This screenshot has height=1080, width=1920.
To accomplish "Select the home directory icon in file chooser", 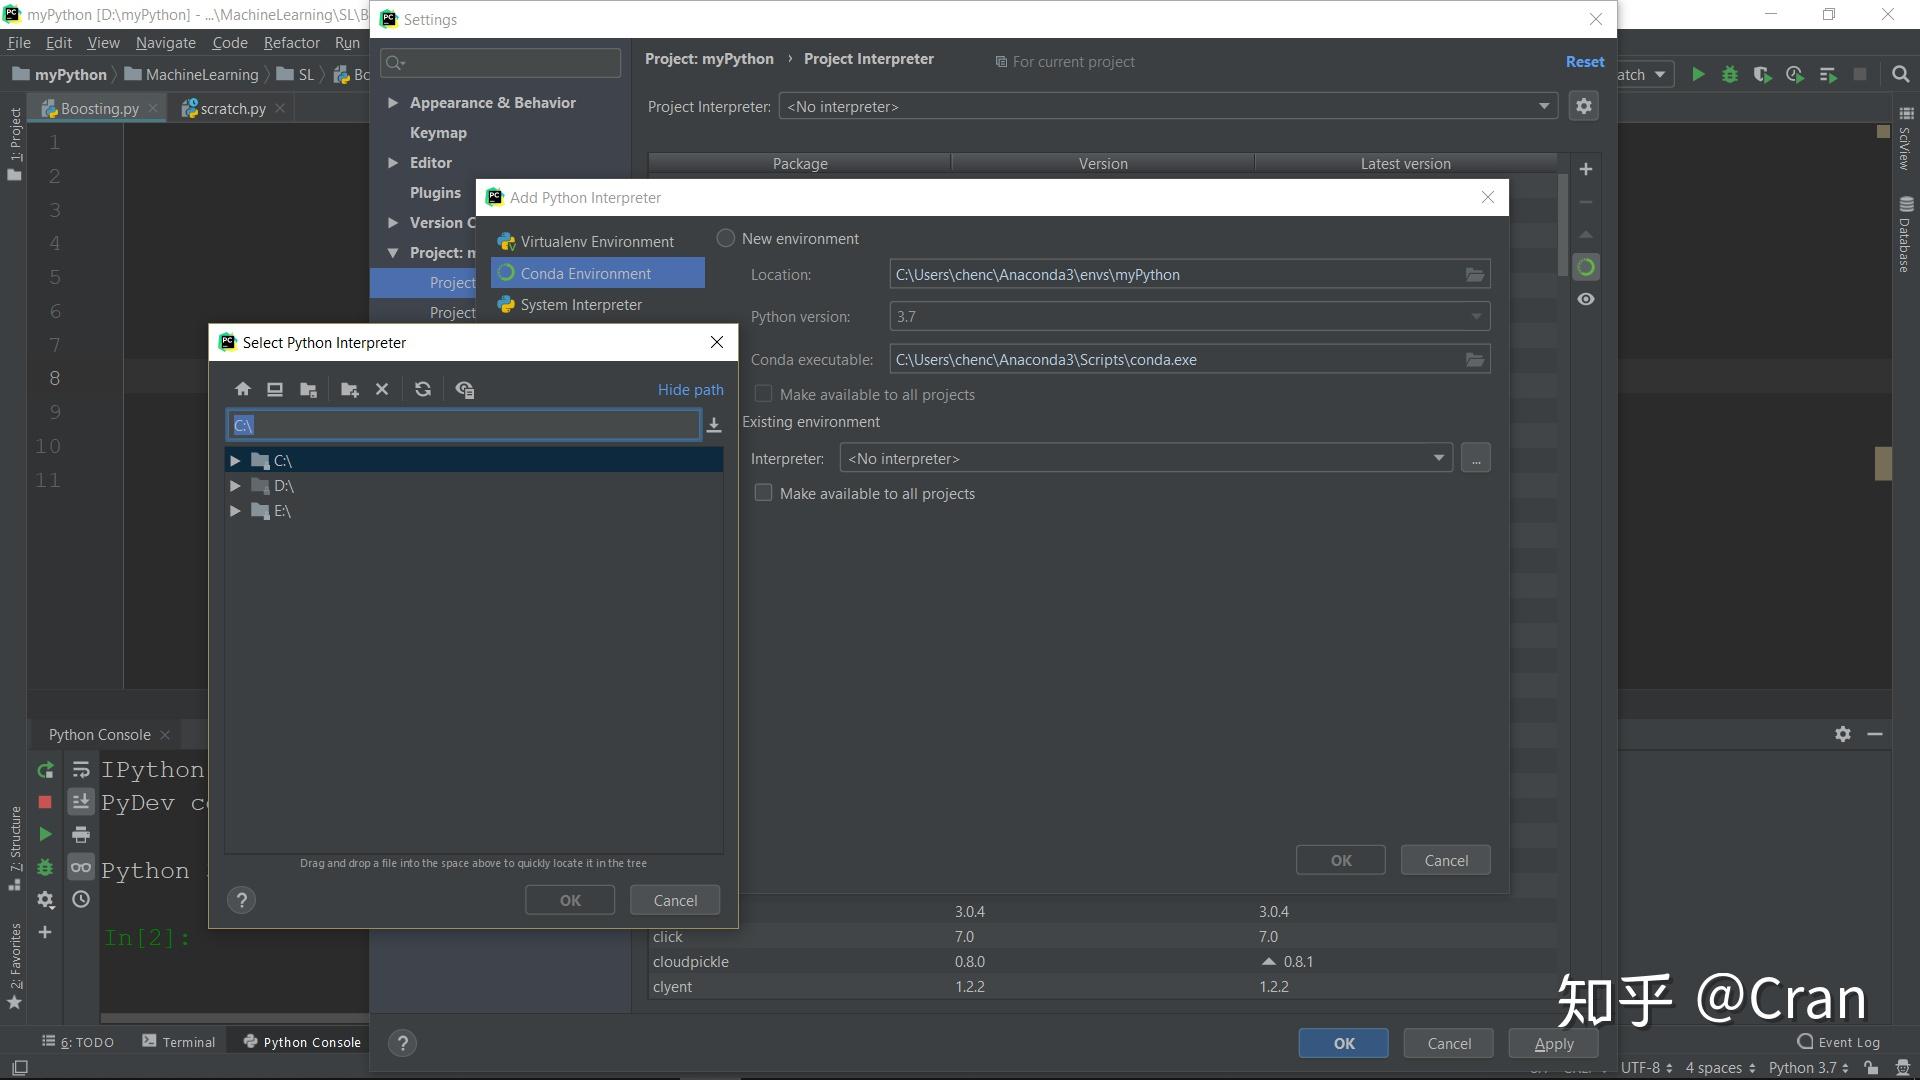I will click(241, 389).
